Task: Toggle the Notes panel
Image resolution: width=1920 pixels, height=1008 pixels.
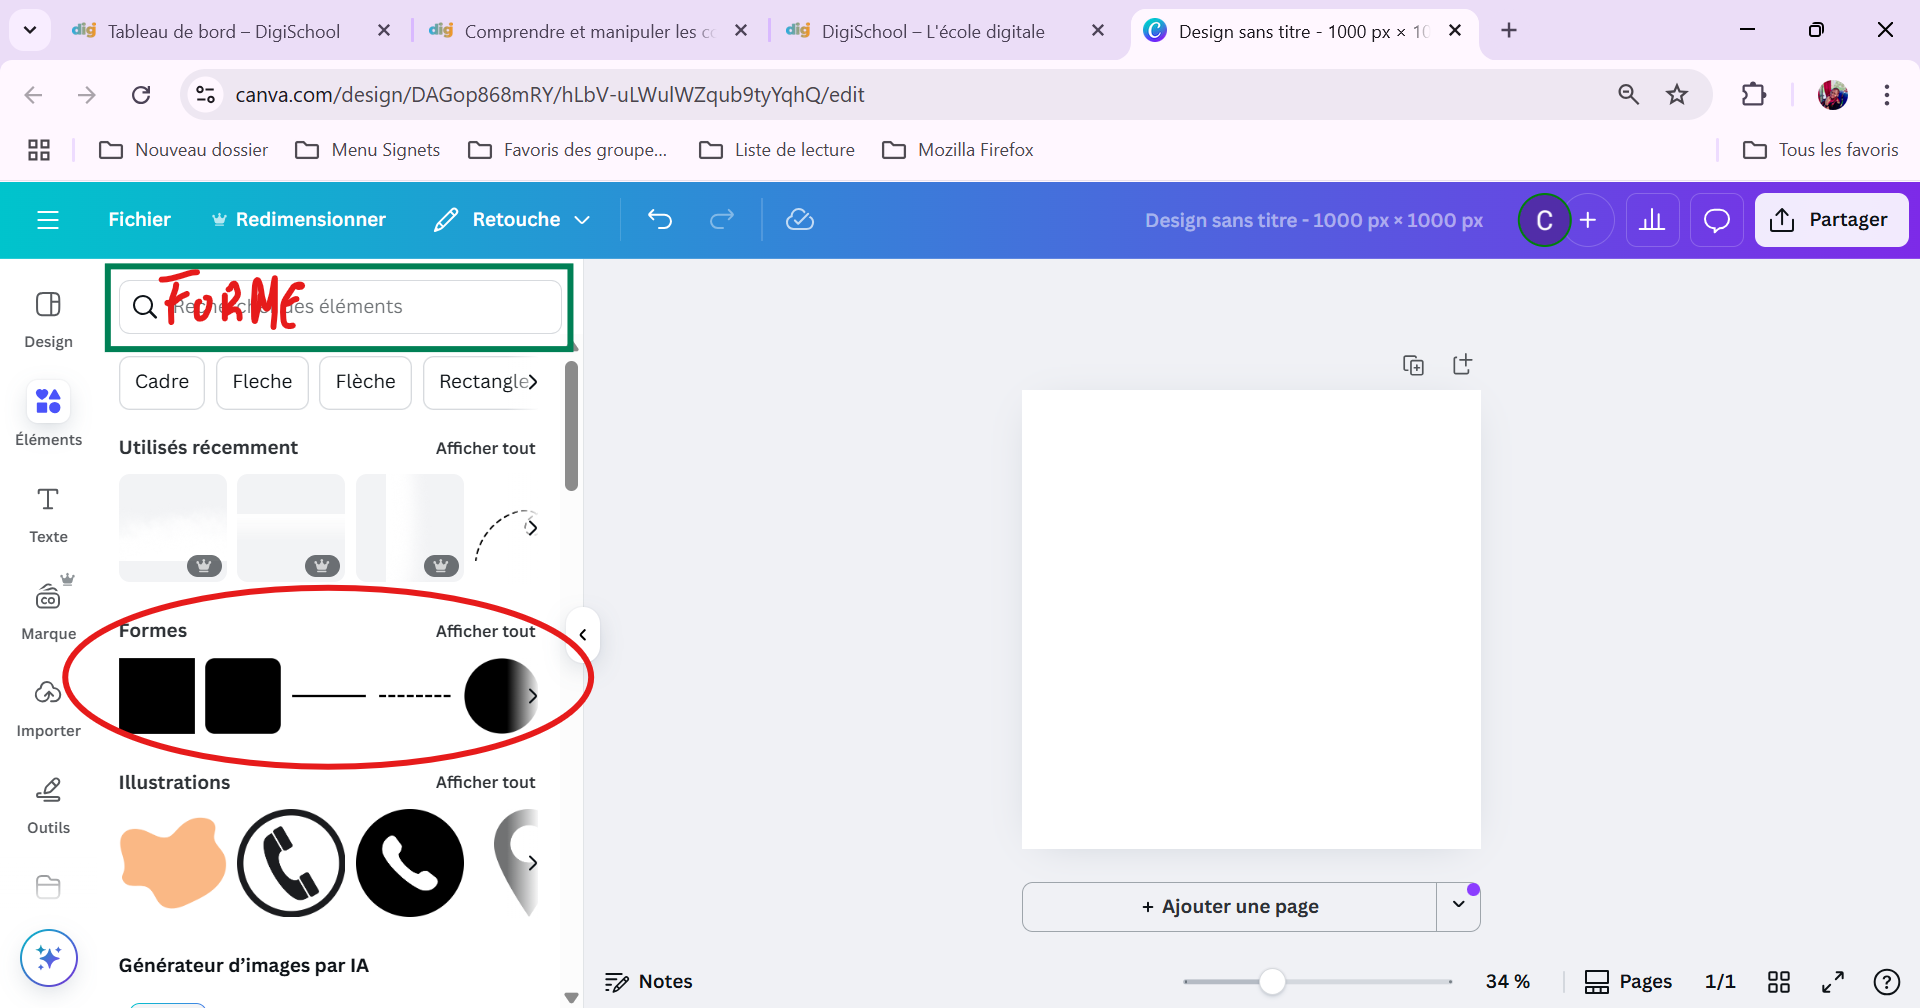Action: point(649,982)
